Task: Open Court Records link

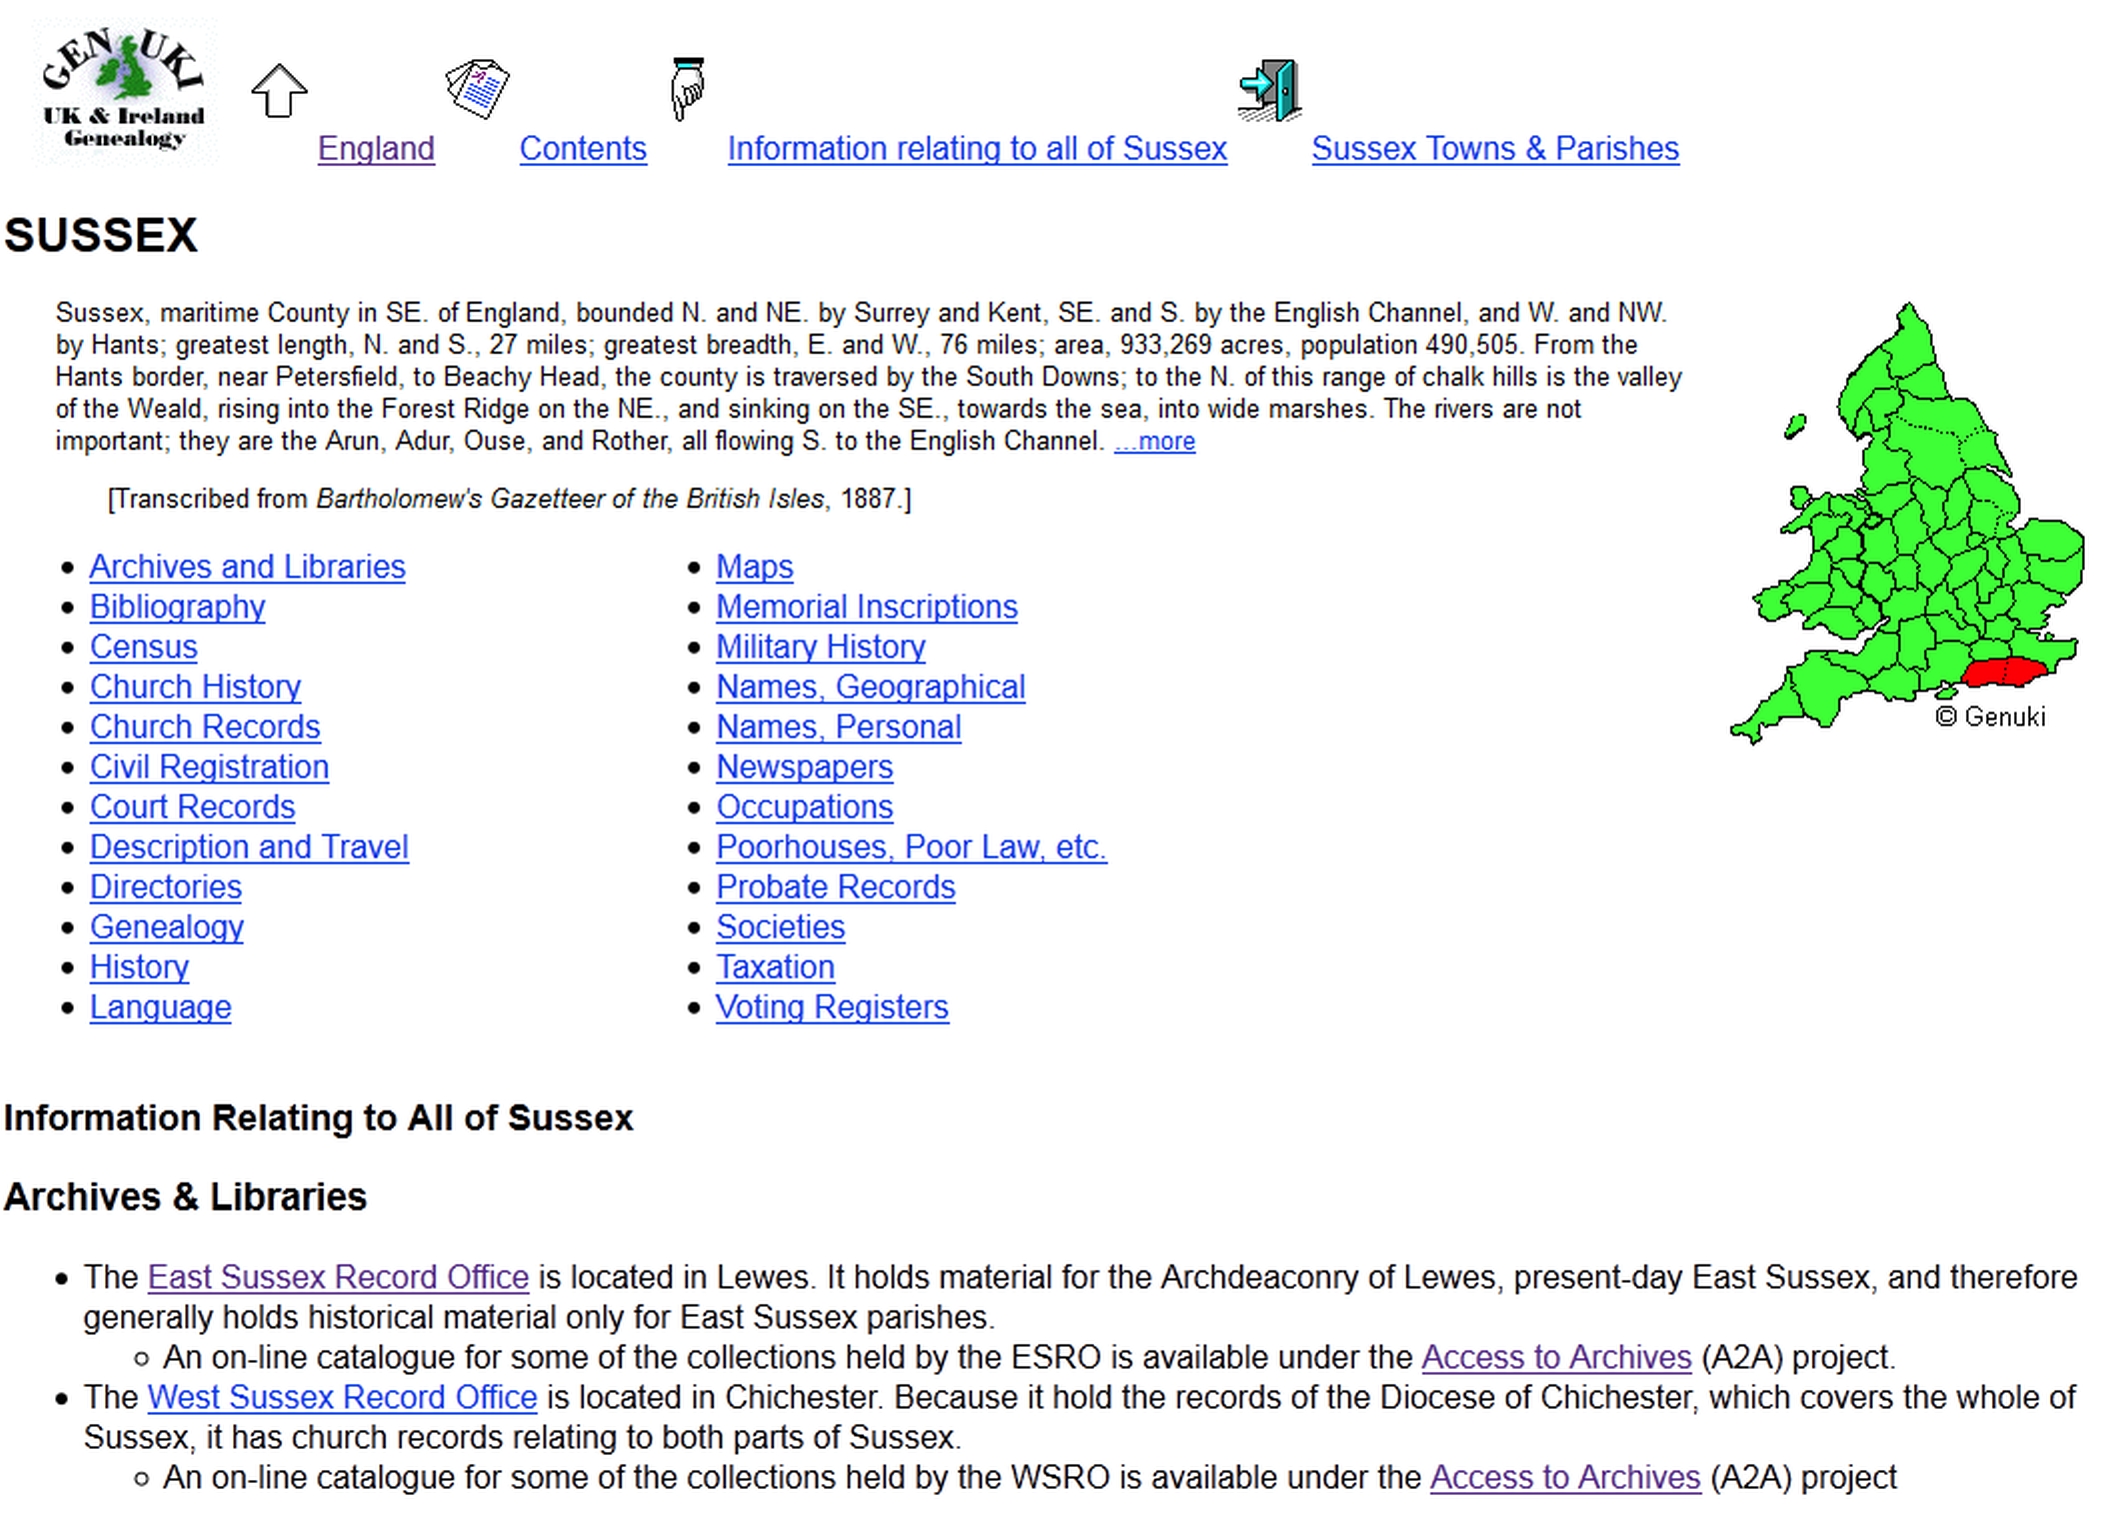Action: tap(192, 807)
